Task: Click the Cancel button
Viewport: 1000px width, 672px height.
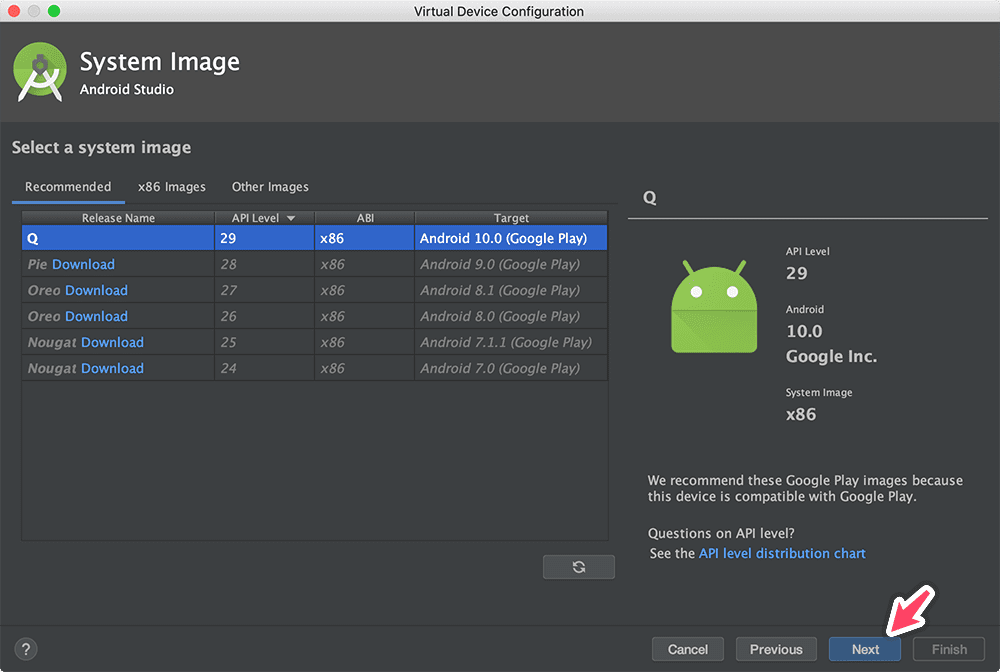Action: pyautogui.click(x=688, y=649)
